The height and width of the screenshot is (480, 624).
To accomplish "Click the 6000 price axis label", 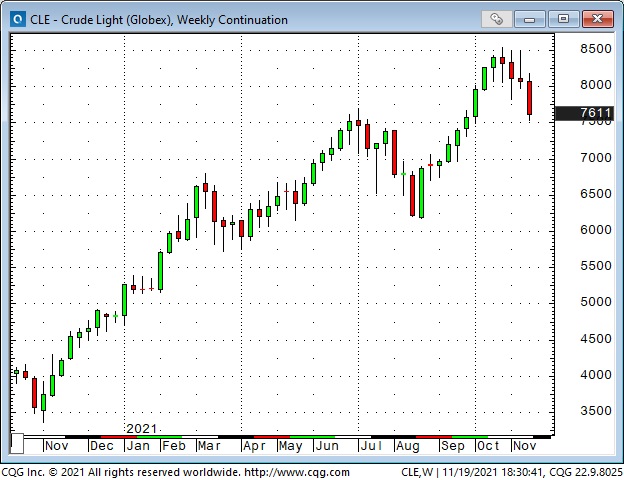I will point(596,230).
